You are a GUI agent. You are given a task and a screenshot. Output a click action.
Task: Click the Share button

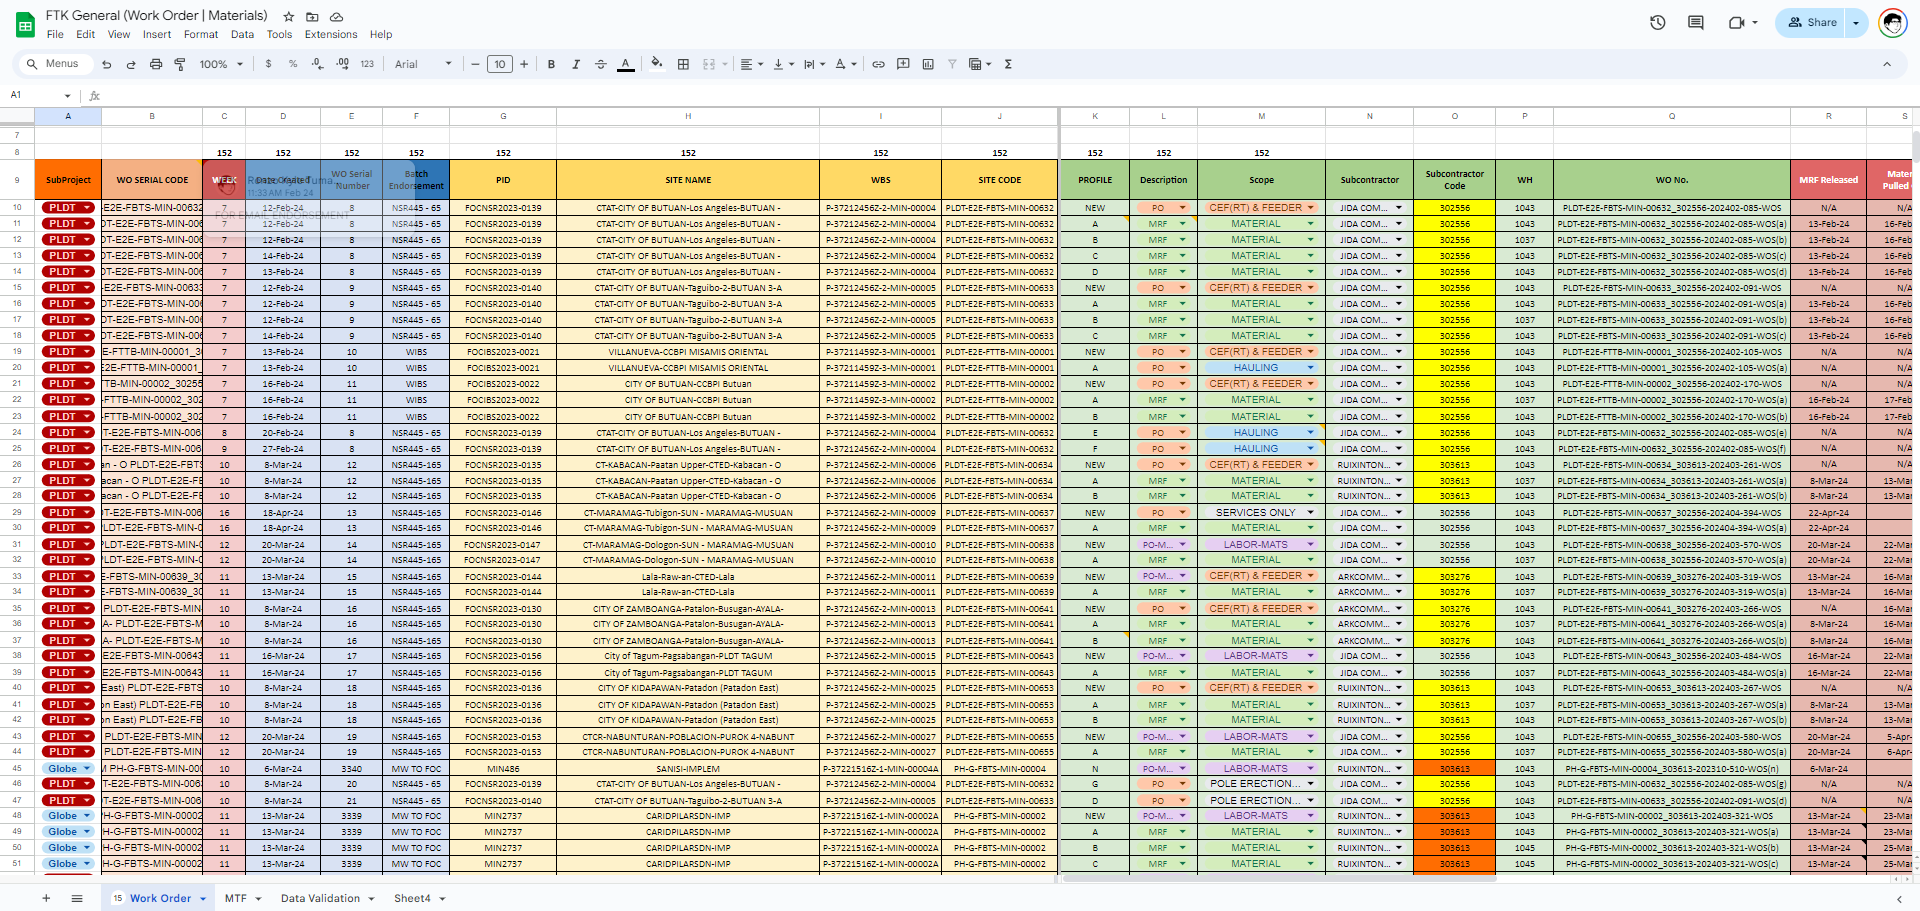(1811, 22)
